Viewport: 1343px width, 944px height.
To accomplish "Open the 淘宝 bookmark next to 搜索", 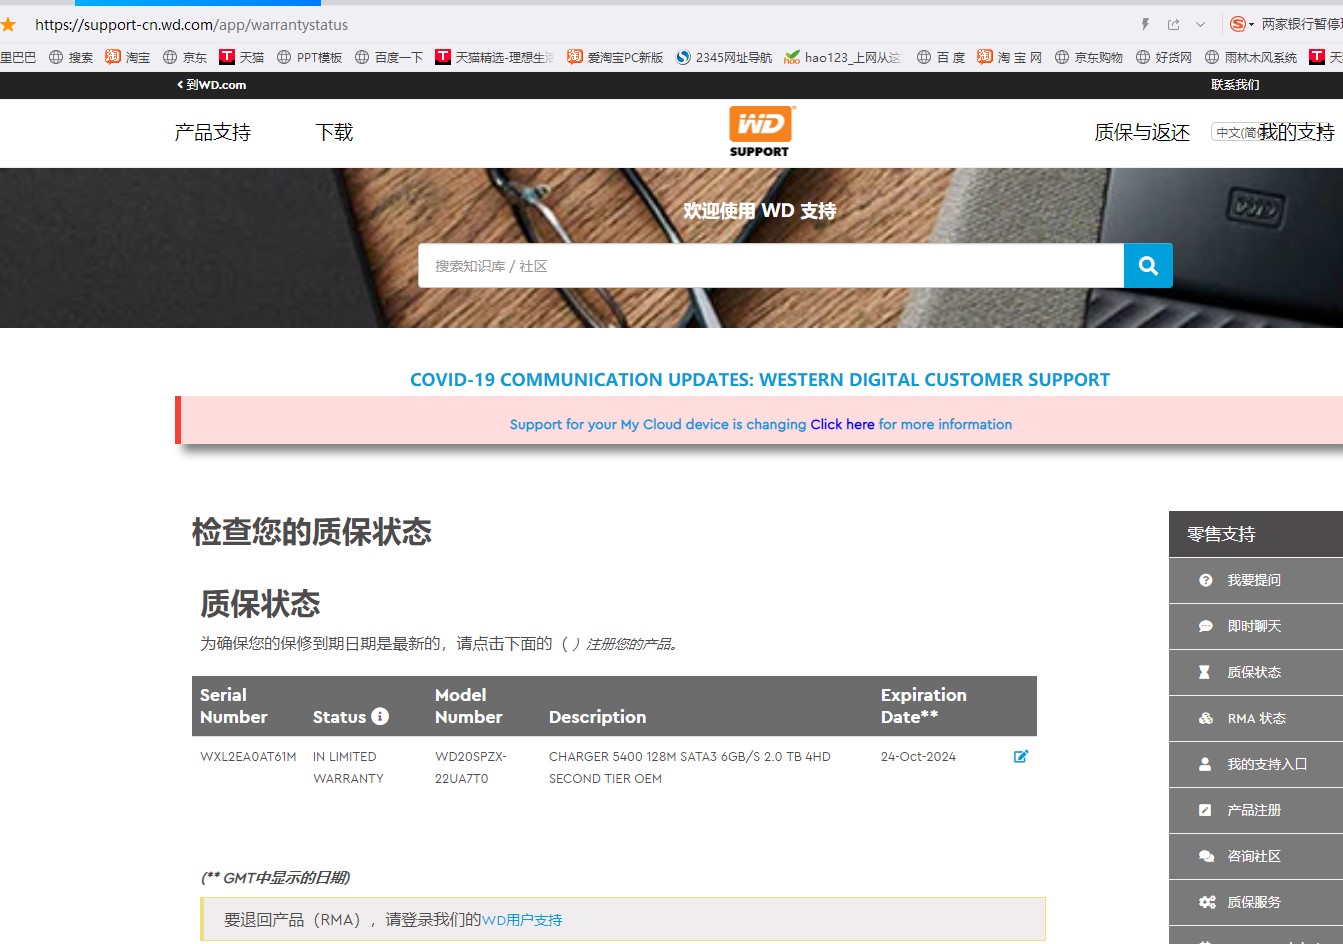I will click(128, 57).
